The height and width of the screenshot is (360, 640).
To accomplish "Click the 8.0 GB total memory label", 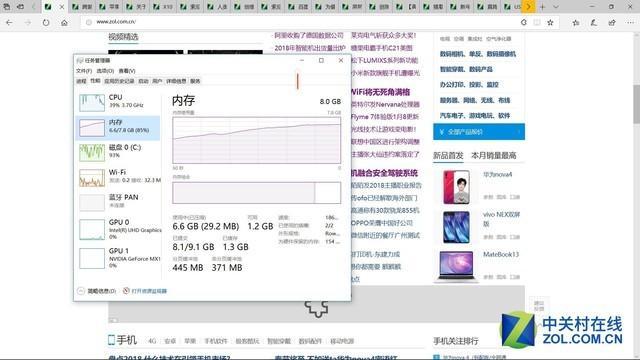I will point(330,102).
